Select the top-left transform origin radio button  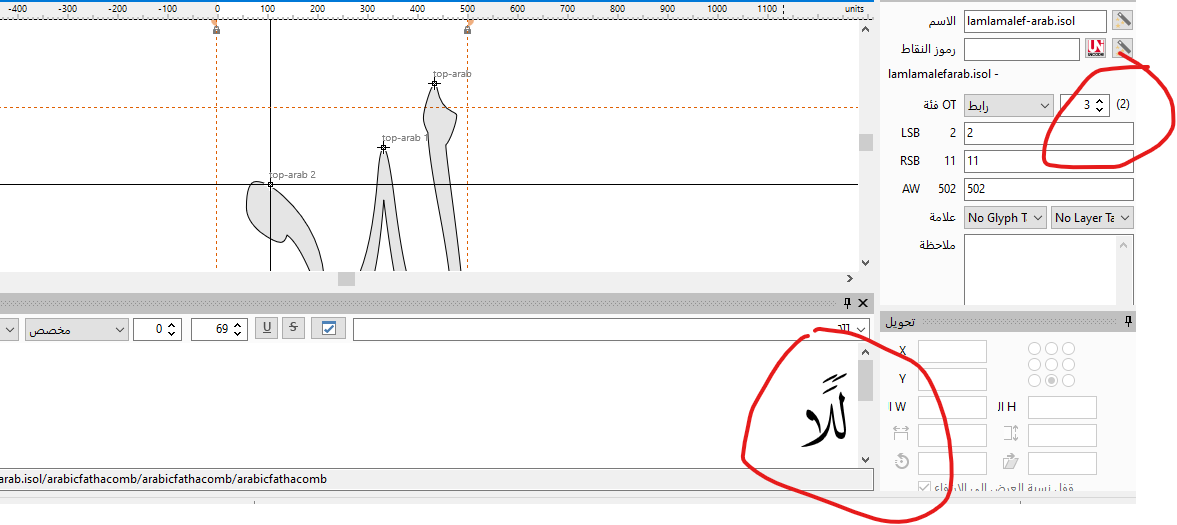1034,349
